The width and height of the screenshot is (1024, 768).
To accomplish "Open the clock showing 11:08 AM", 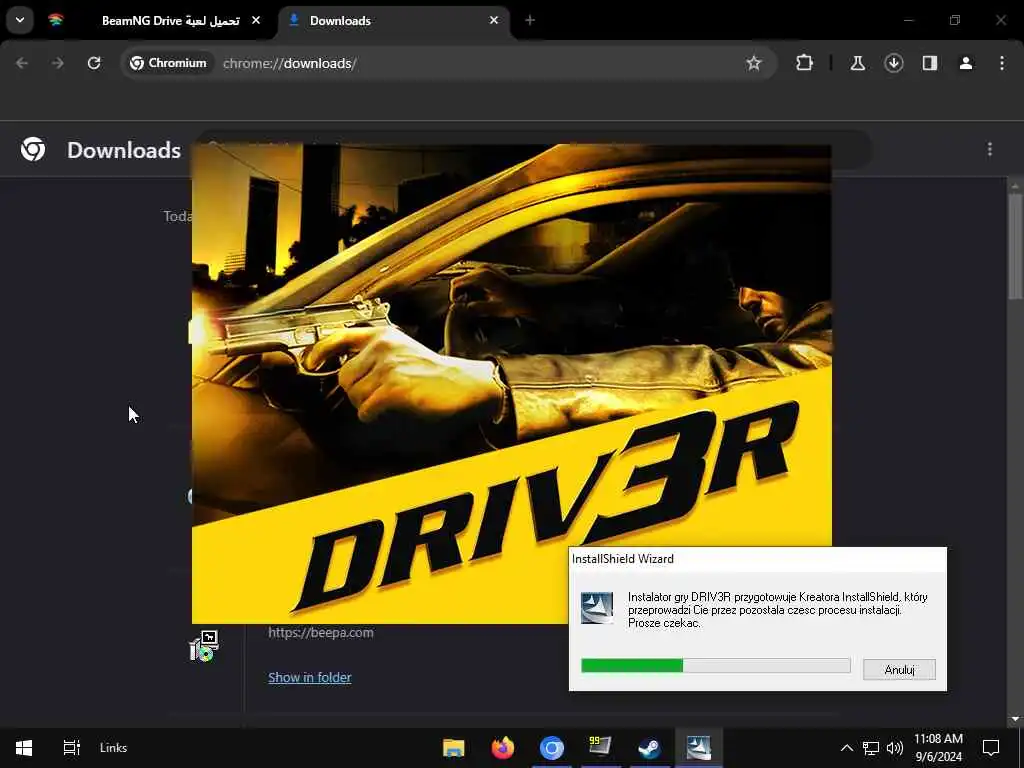I will (938, 748).
